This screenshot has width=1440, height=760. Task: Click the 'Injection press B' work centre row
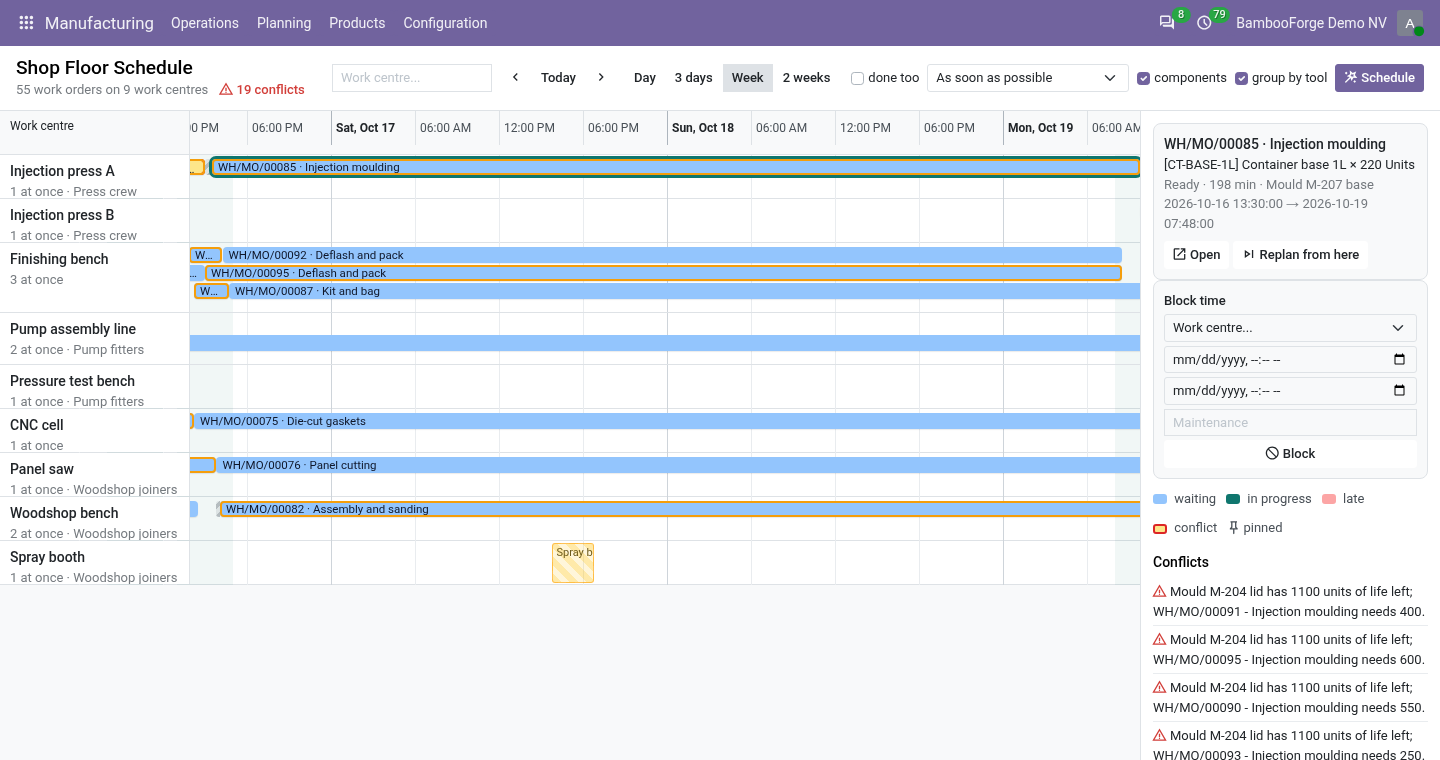[x=95, y=221]
